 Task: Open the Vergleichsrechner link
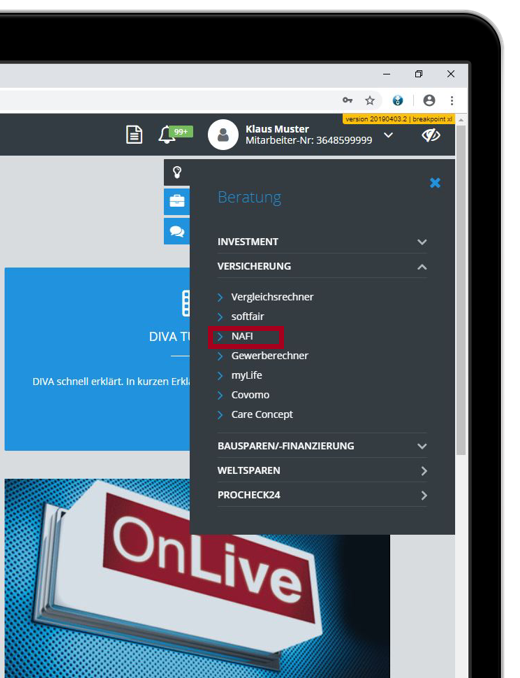click(x=272, y=297)
